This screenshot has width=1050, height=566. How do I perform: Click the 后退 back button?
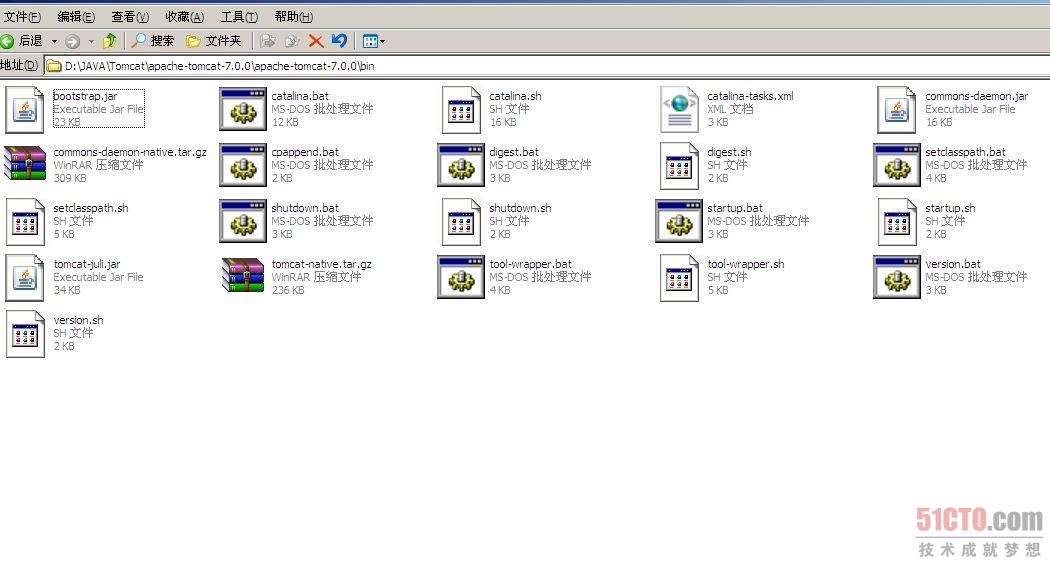click(x=22, y=41)
